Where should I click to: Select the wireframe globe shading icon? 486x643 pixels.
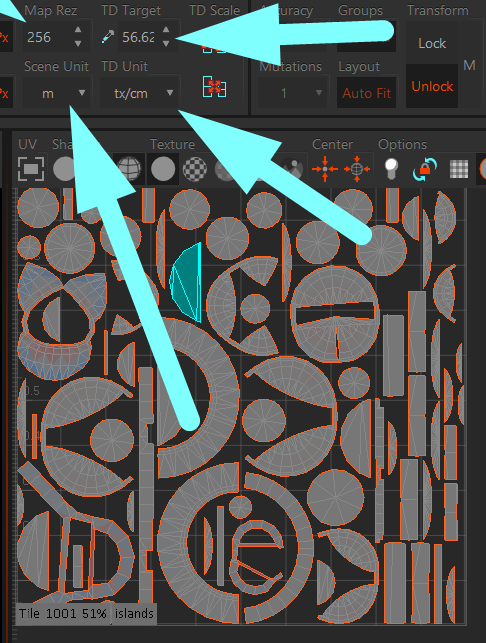[129, 169]
